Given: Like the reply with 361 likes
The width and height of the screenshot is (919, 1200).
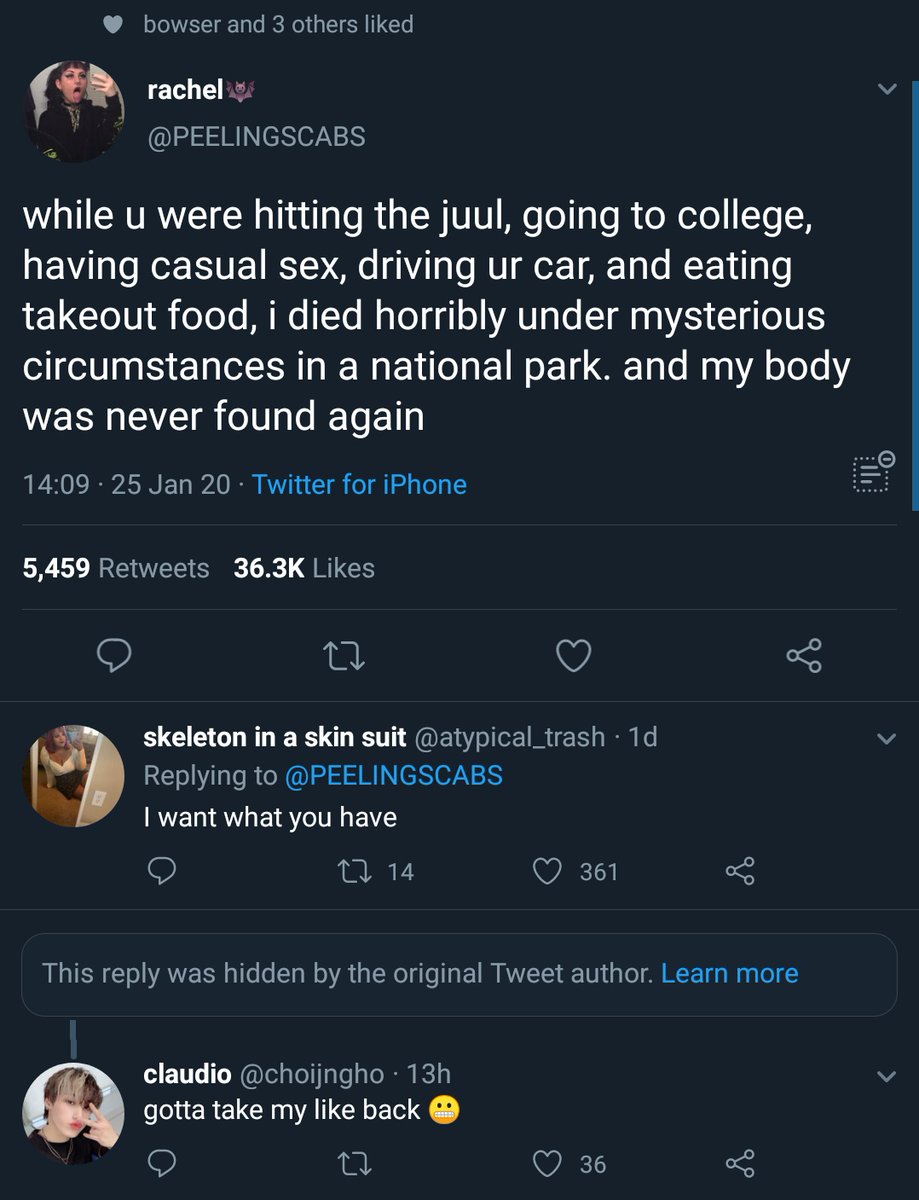Looking at the screenshot, I should [x=547, y=872].
